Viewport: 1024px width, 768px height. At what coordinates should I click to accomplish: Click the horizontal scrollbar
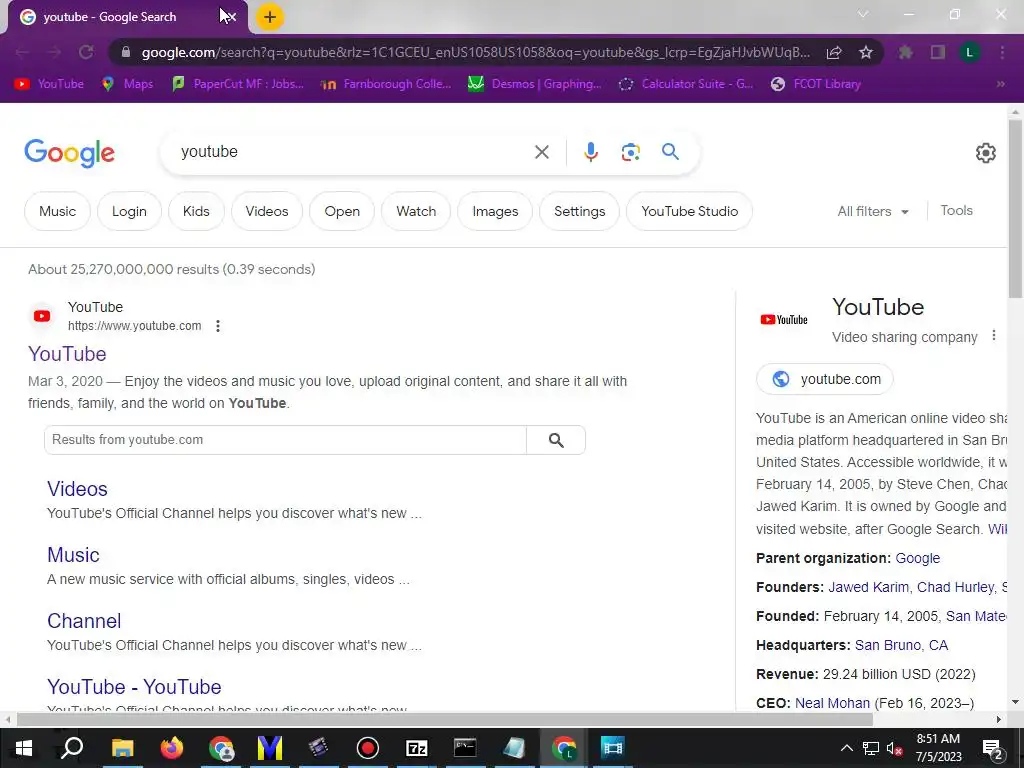[x=444, y=720]
